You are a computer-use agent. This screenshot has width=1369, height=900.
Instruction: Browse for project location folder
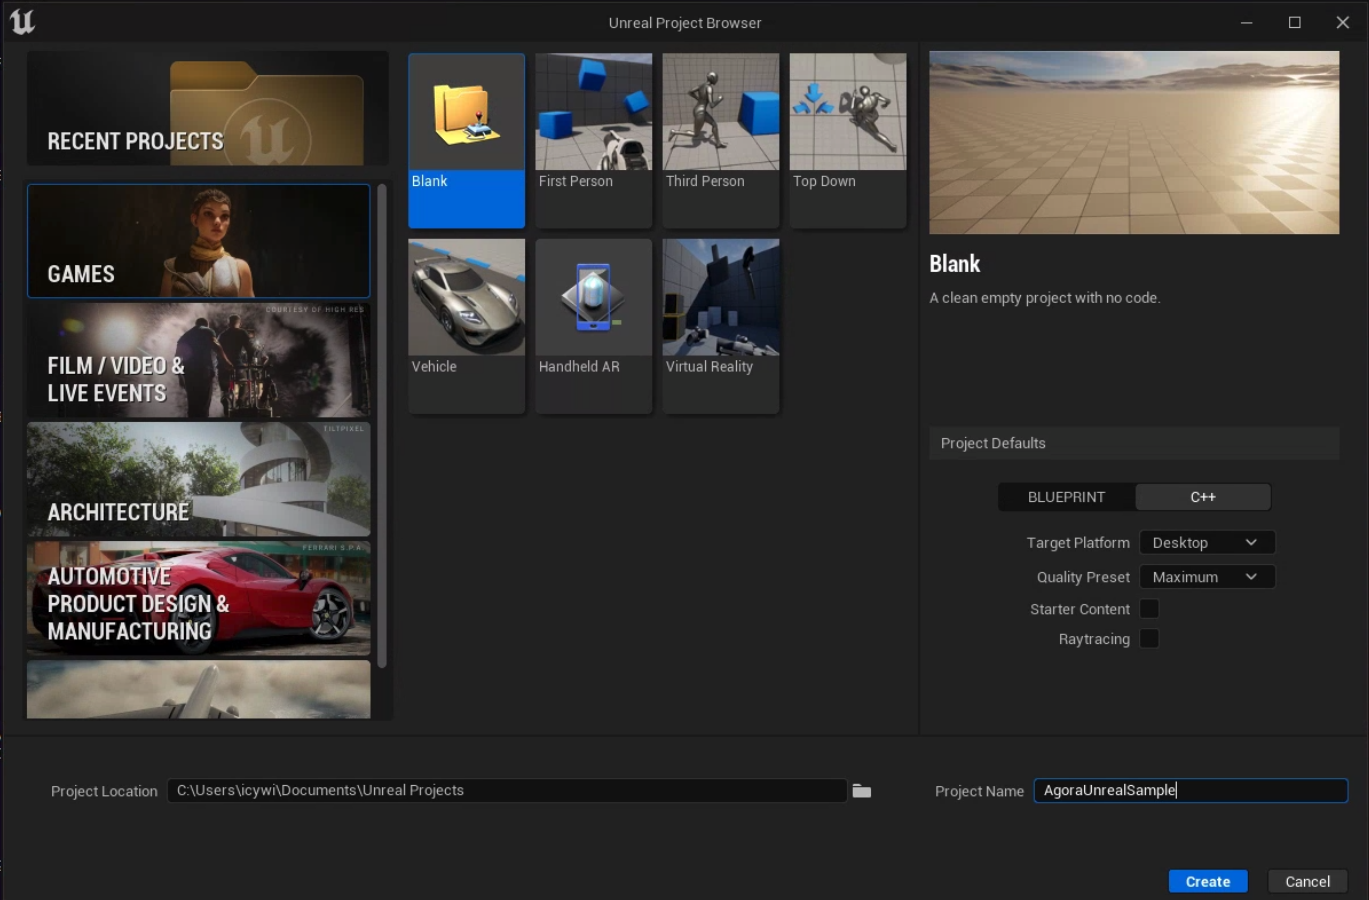click(x=861, y=791)
